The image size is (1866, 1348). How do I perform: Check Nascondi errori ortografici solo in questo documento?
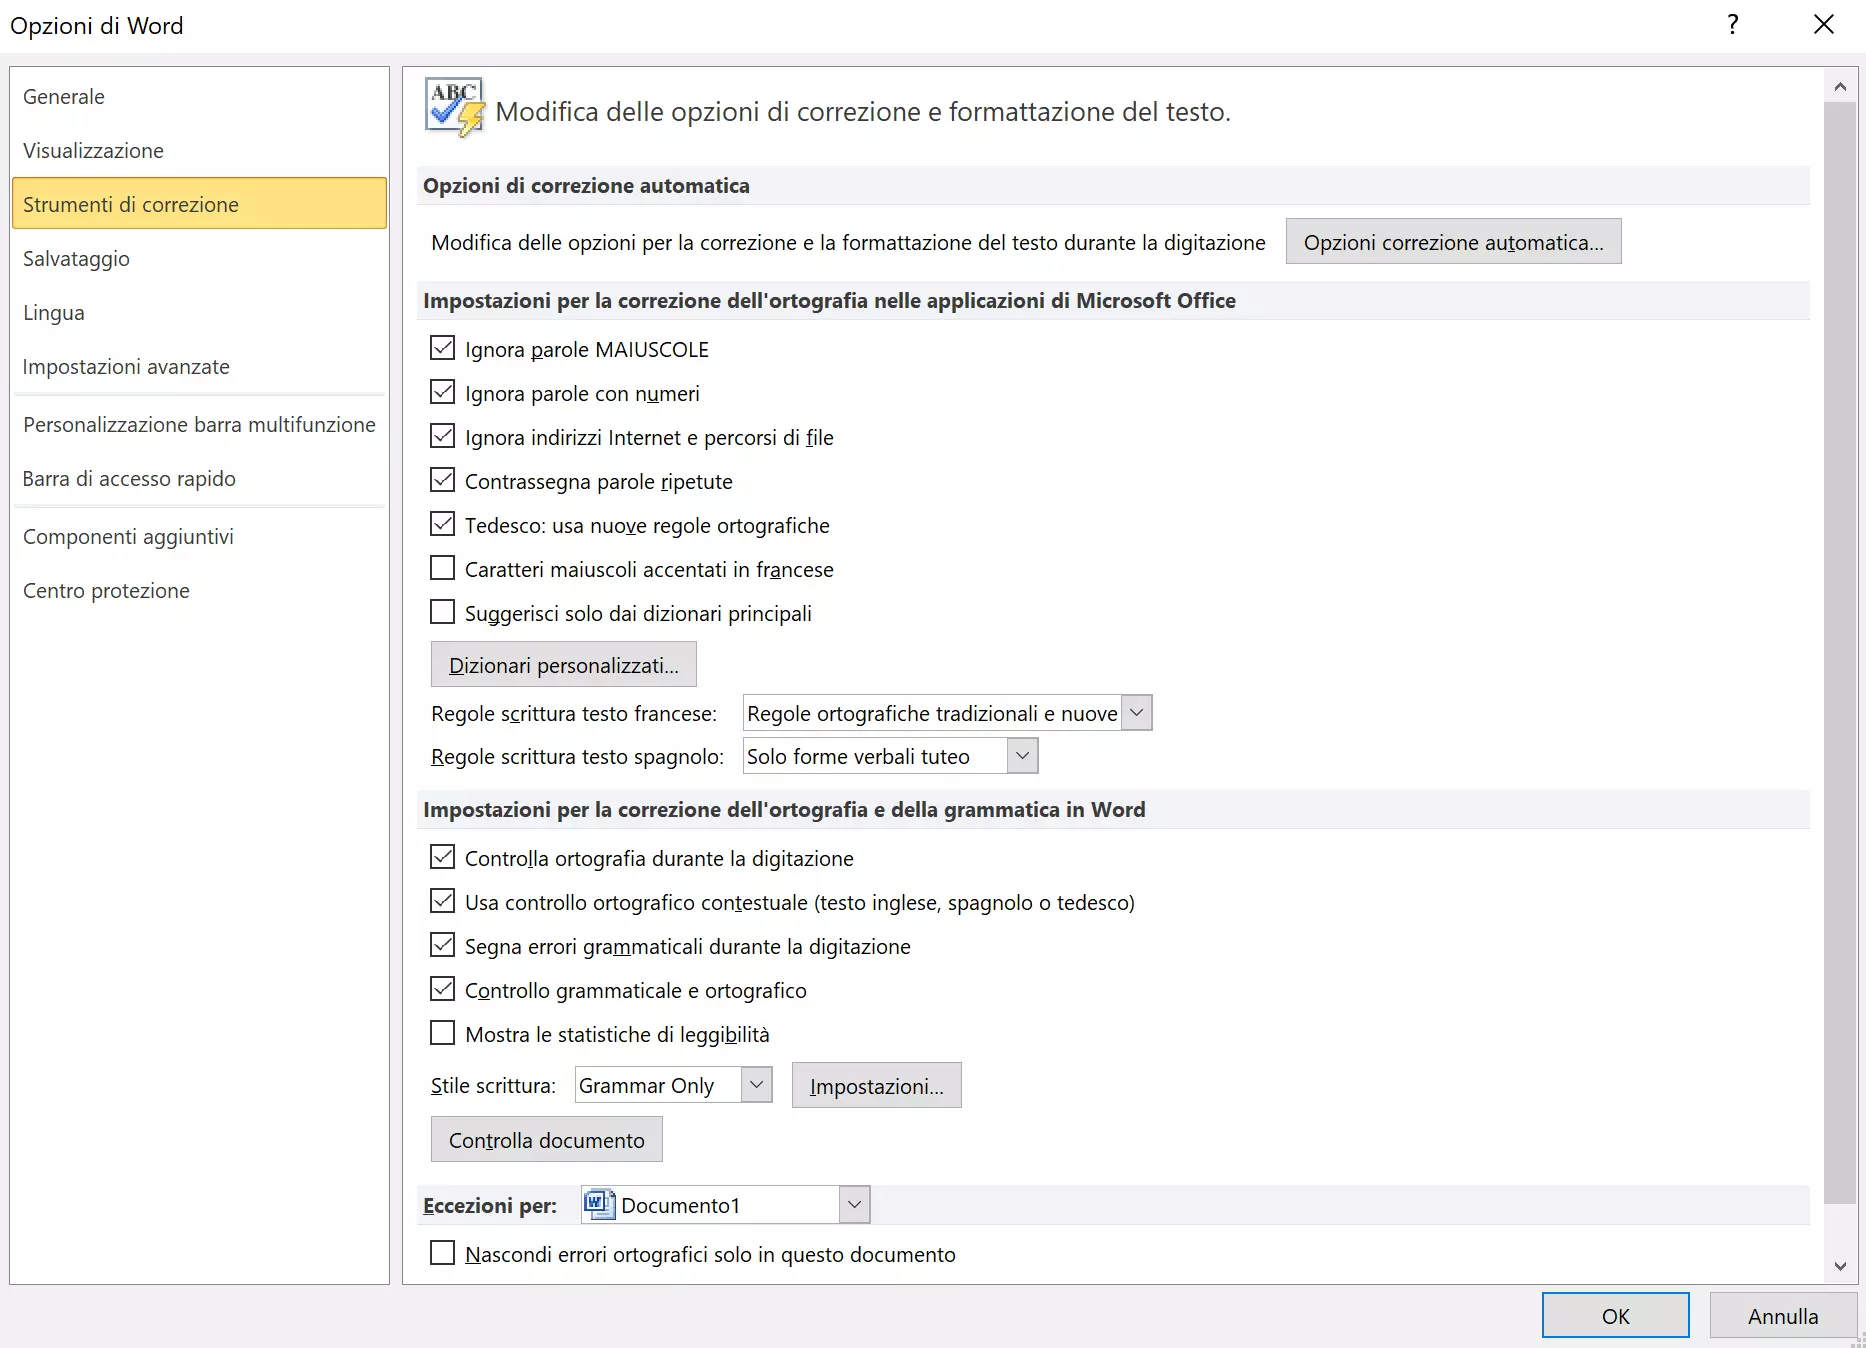pyautogui.click(x=442, y=1253)
